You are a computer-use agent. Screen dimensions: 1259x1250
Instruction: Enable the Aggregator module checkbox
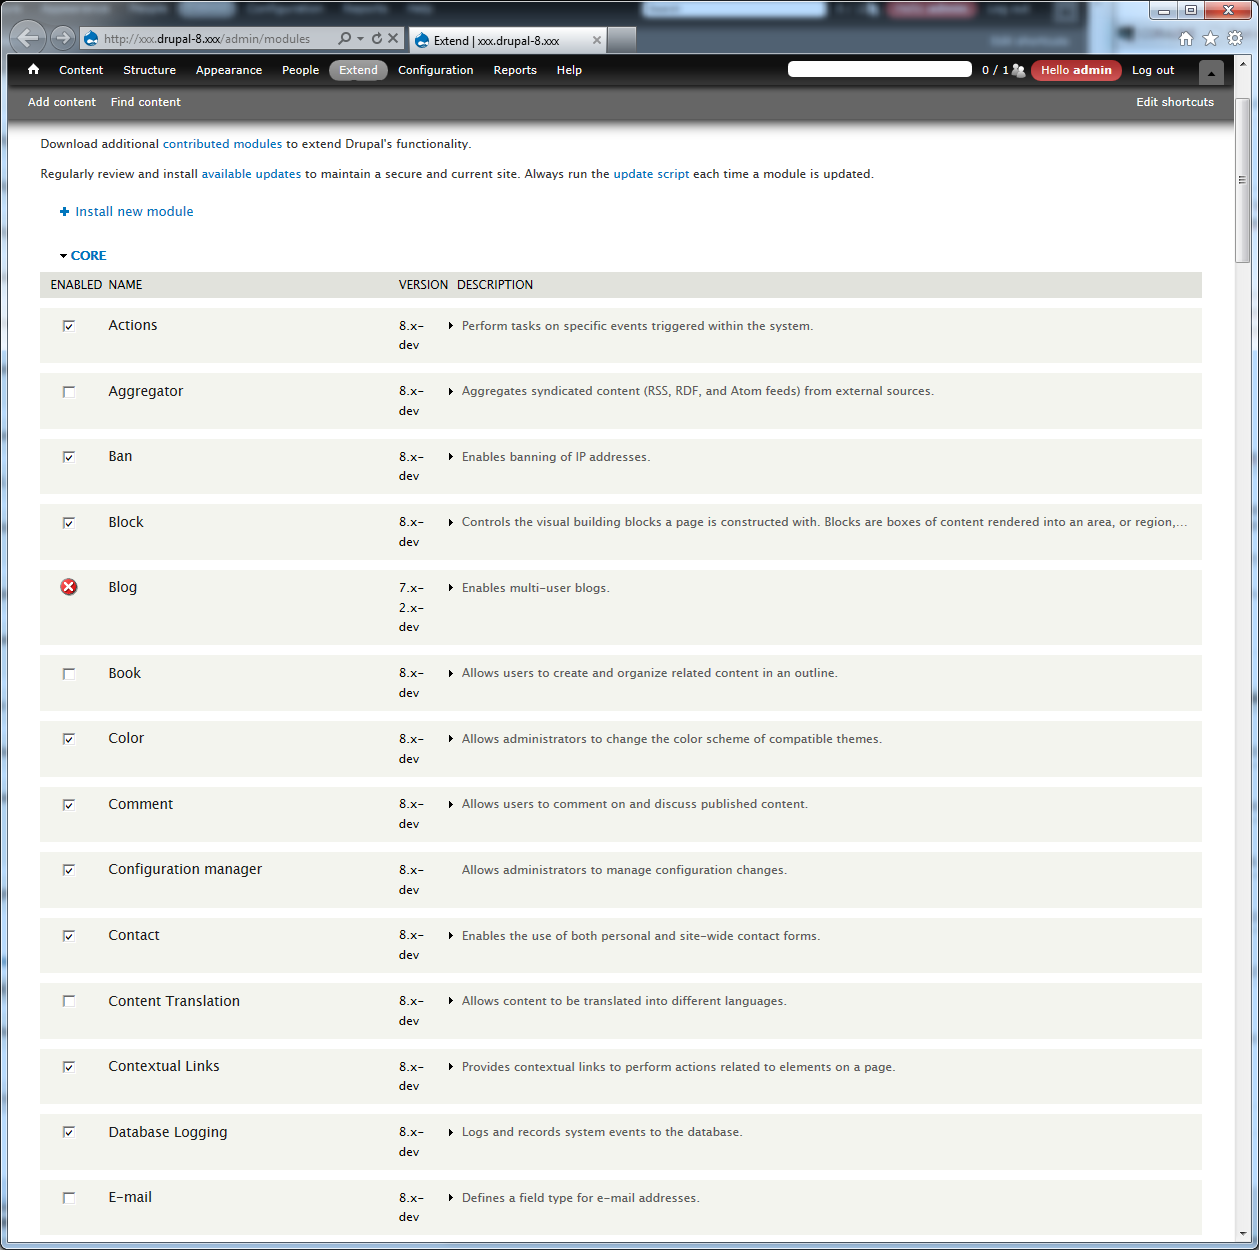(69, 392)
